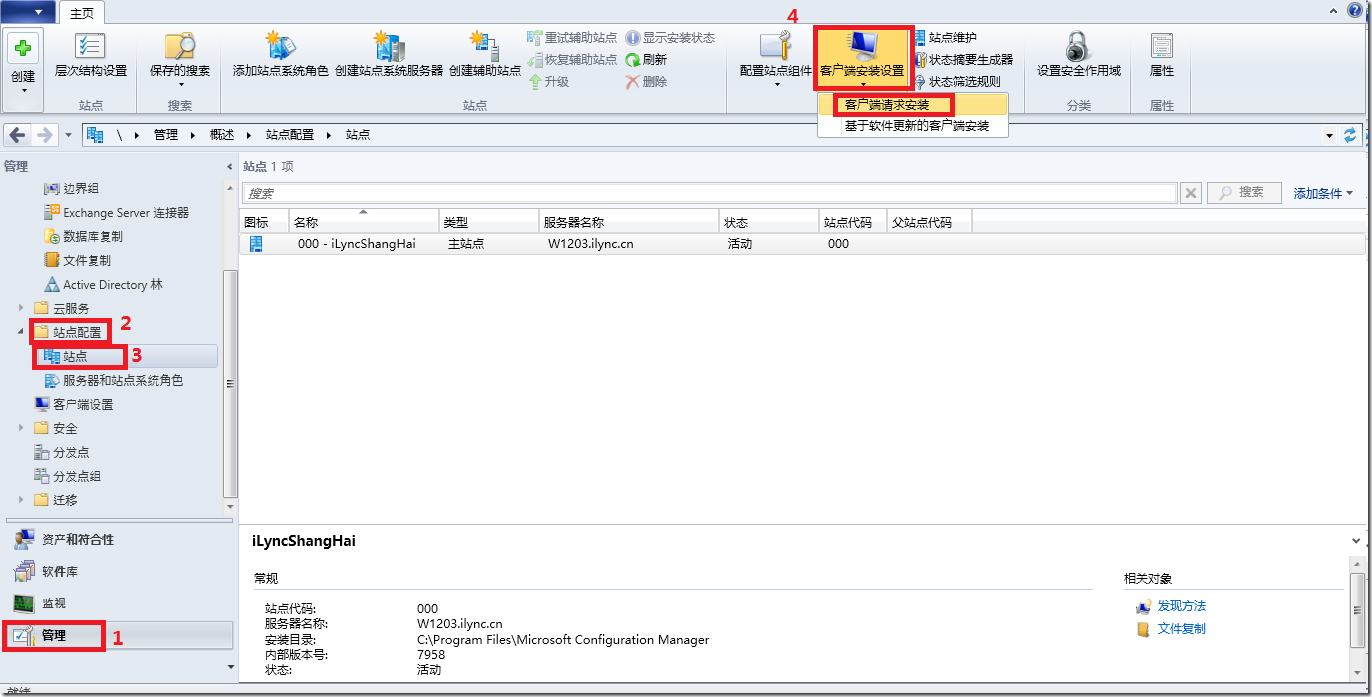Image resolution: width=1372 pixels, height=697 pixels.
Task: Open the 发现方法 related object link
Action: pos(1181,606)
